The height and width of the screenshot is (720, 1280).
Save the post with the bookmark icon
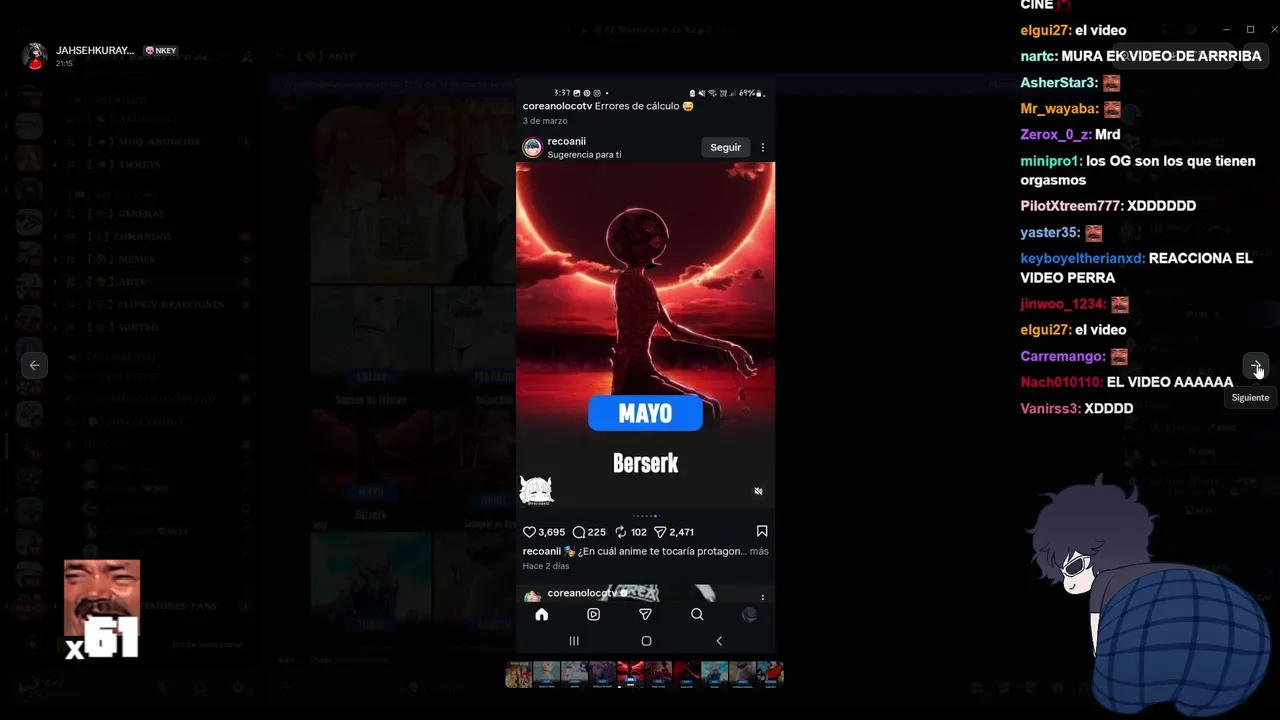762,531
